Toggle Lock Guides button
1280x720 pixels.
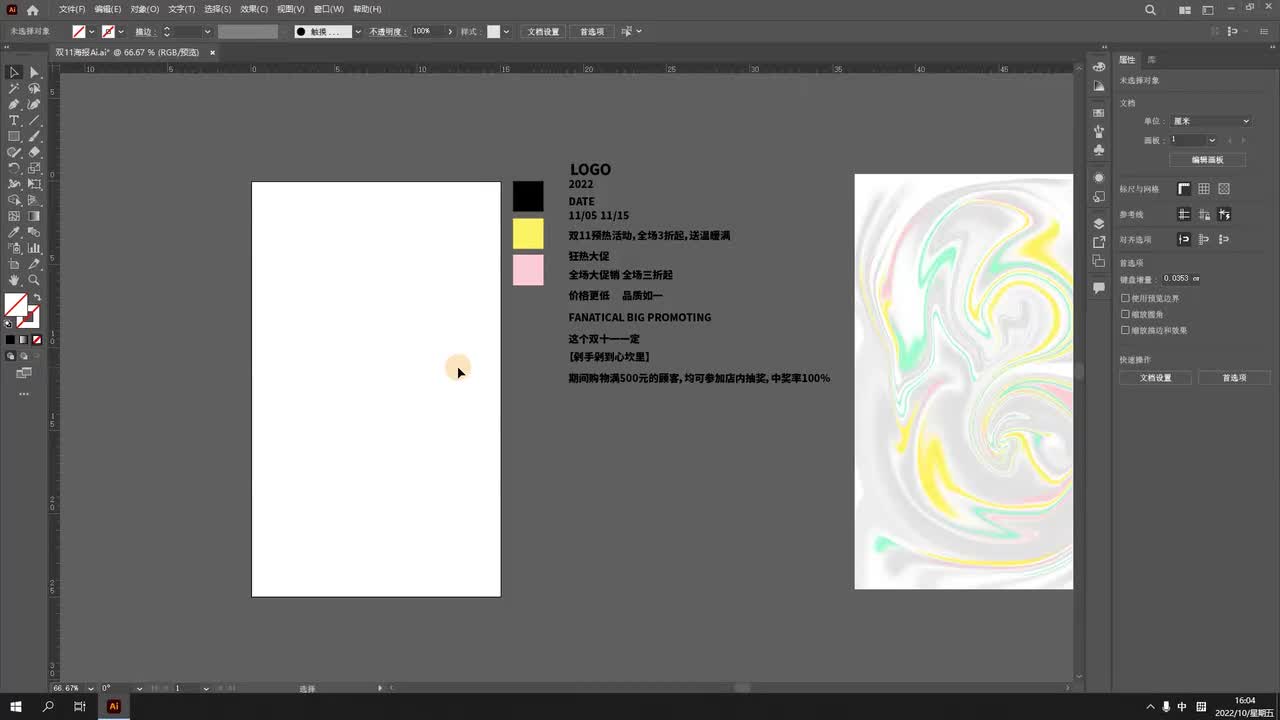point(1204,214)
